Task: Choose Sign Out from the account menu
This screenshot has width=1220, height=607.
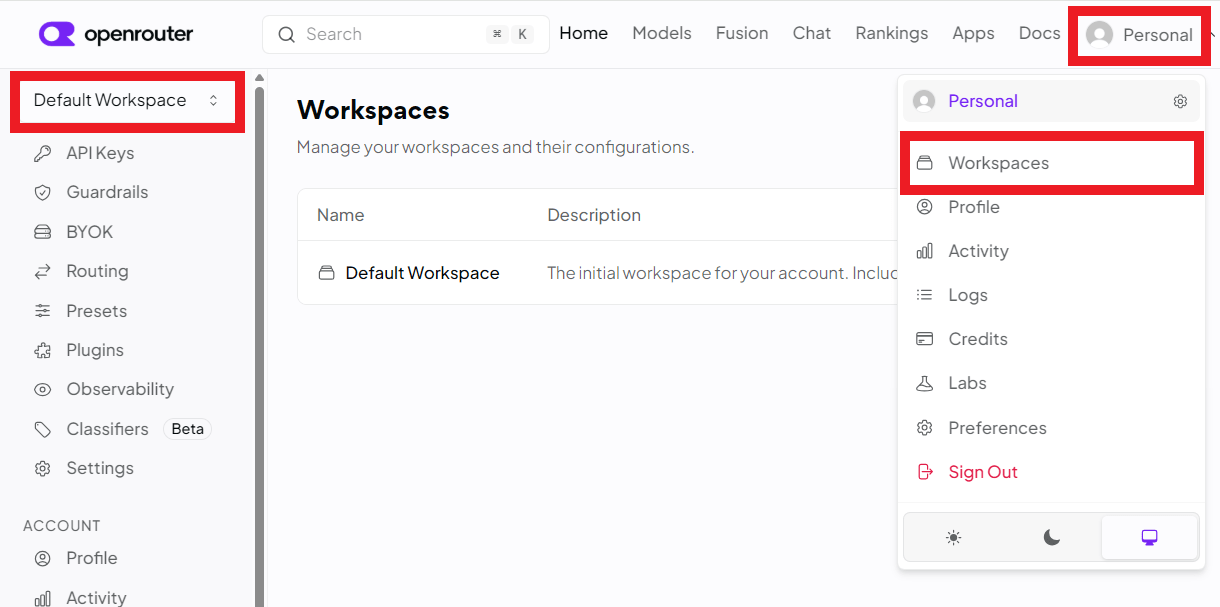Action: pos(1051,472)
